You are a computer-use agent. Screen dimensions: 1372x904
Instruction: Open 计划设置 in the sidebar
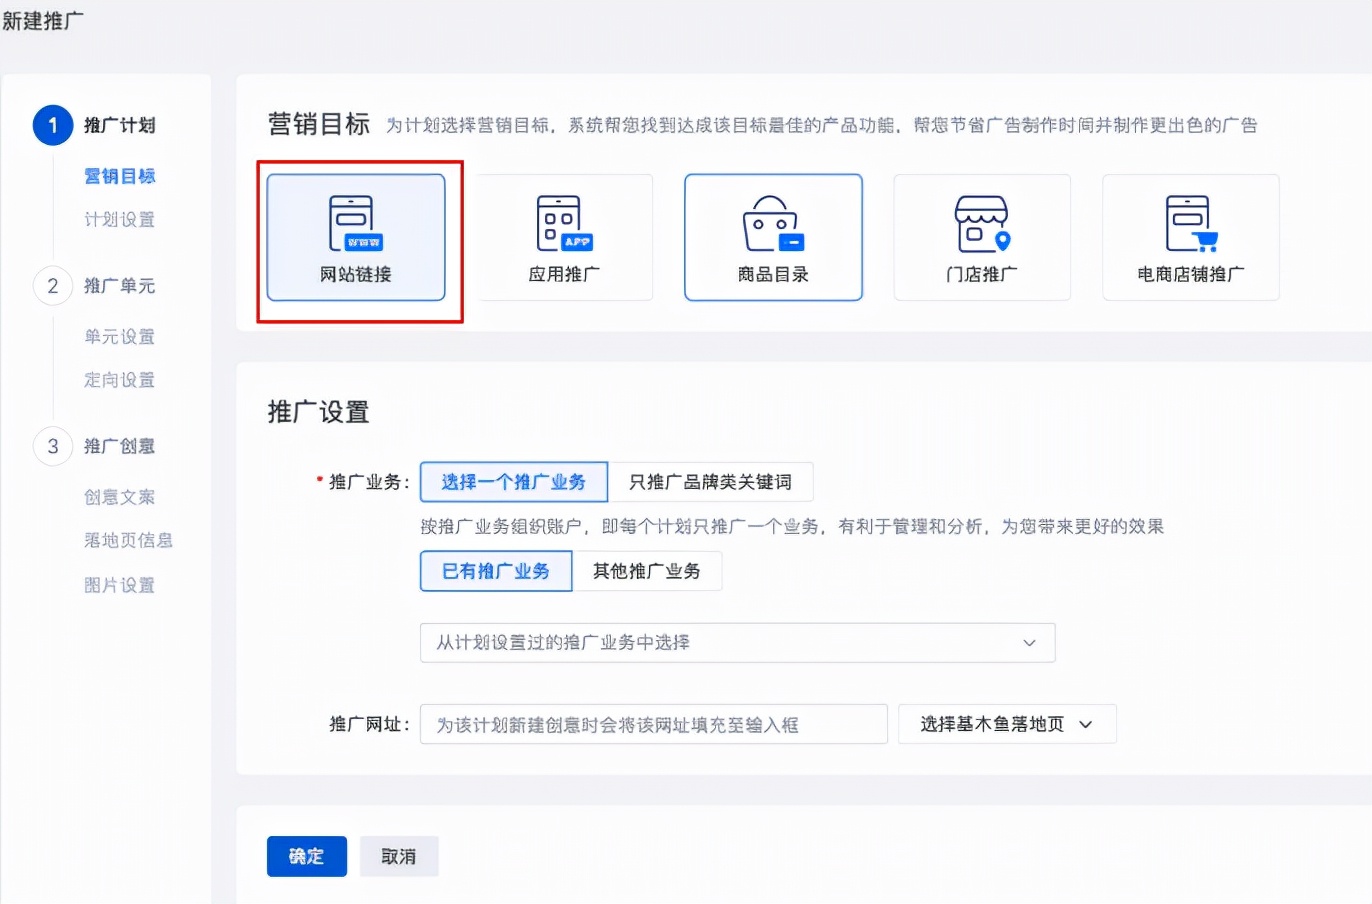pos(120,219)
